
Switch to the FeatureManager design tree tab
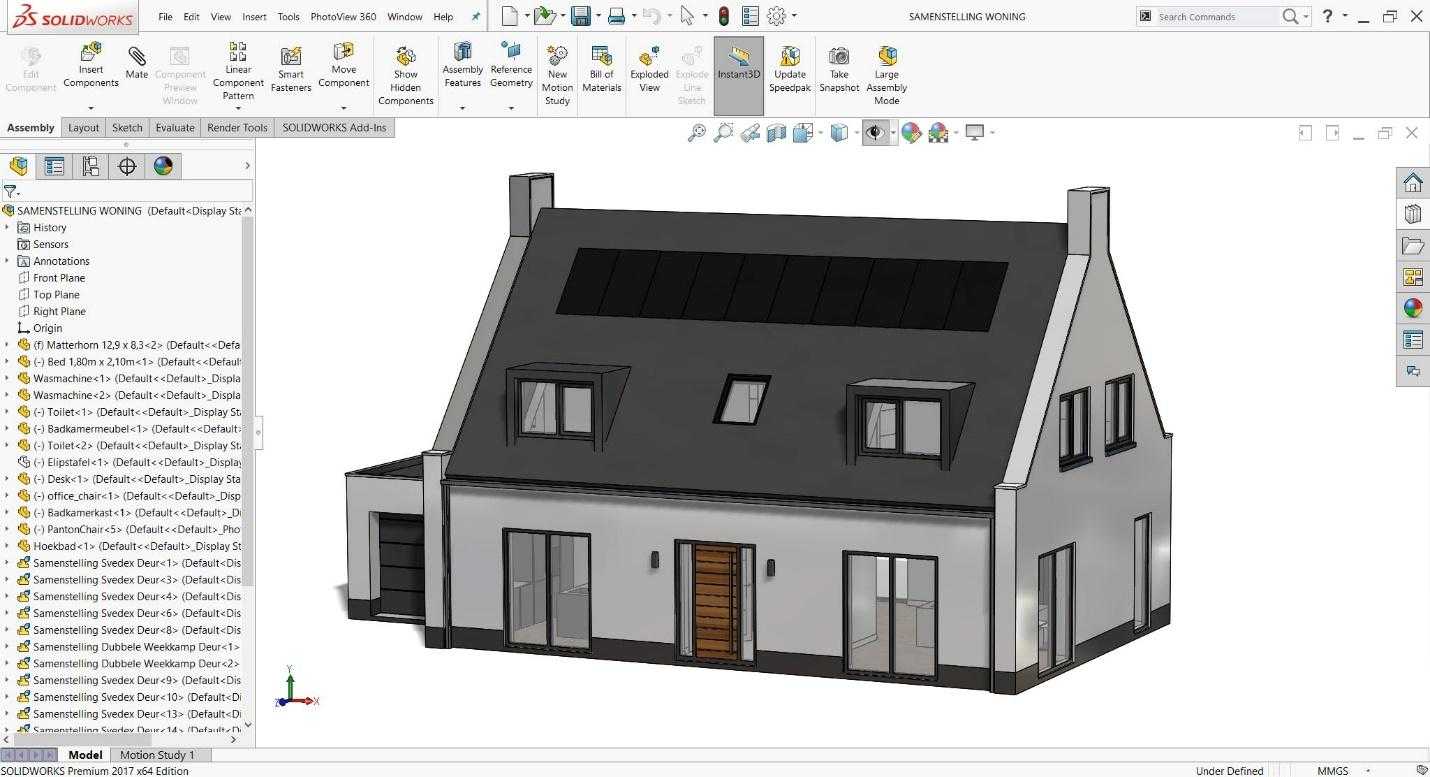[19, 166]
